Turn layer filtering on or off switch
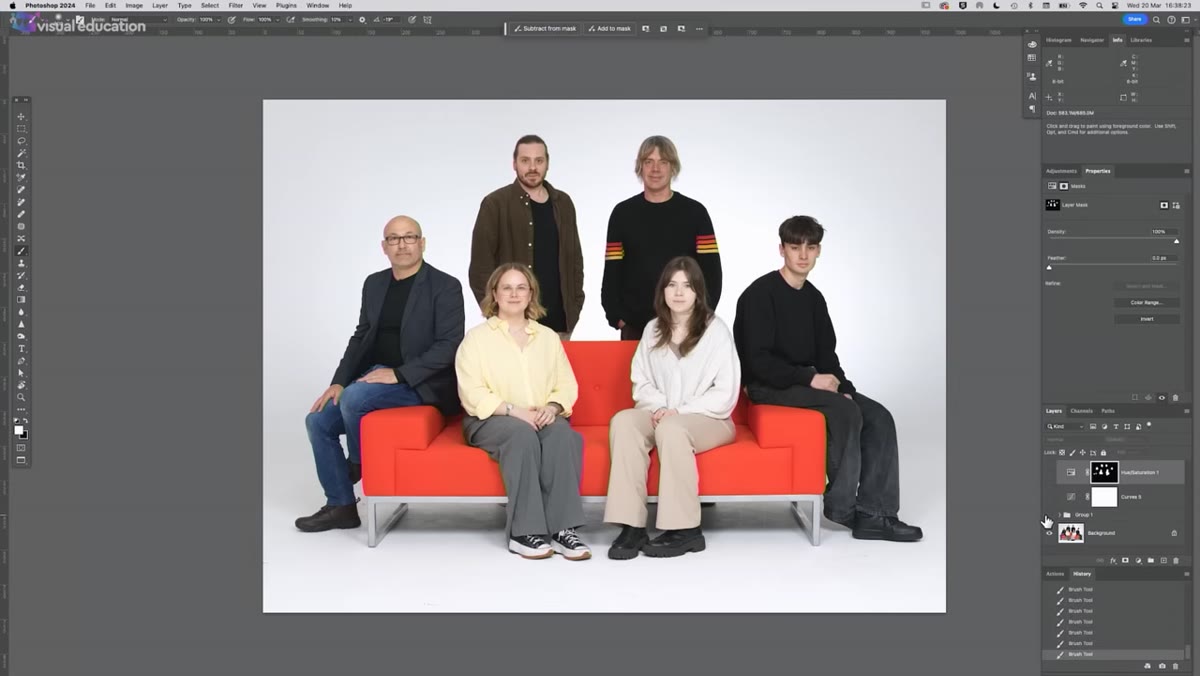1200x676 pixels. 1149,425
